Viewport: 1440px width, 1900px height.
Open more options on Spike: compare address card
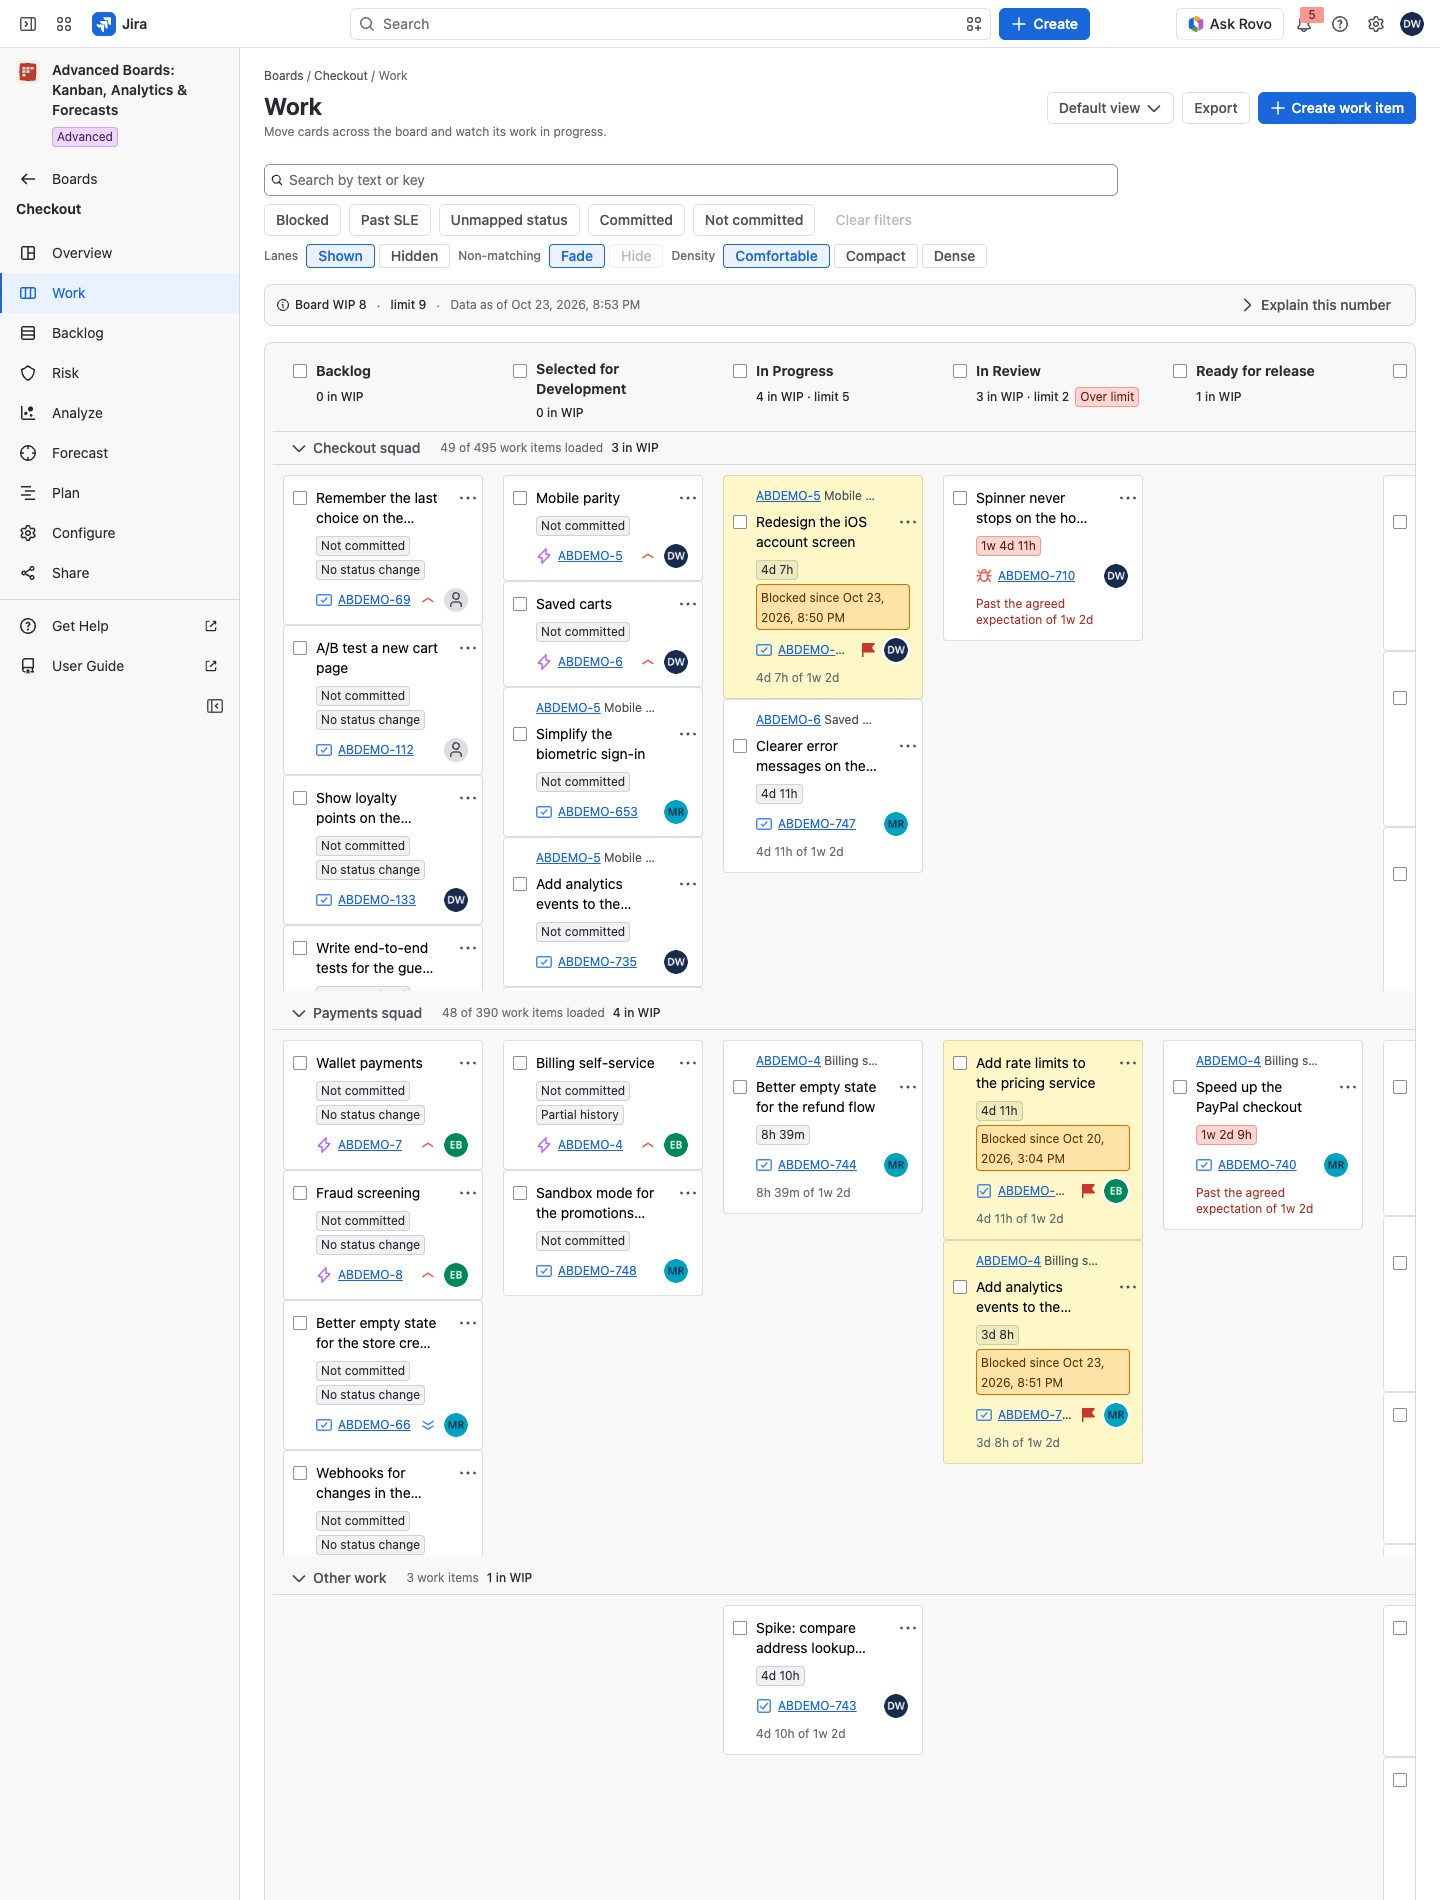point(908,1628)
